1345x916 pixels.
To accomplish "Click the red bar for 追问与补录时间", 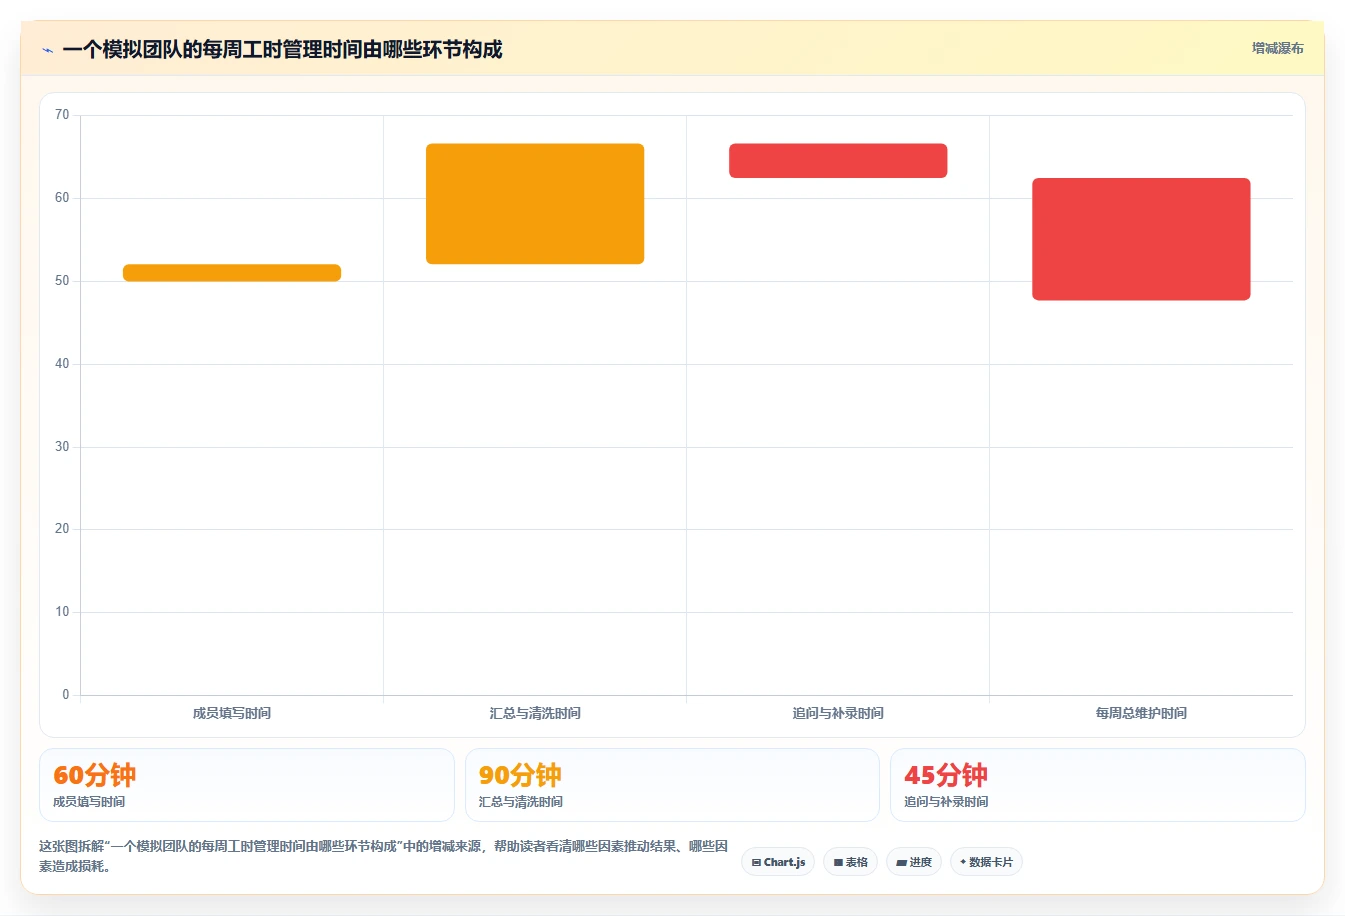I will click(x=838, y=161).
